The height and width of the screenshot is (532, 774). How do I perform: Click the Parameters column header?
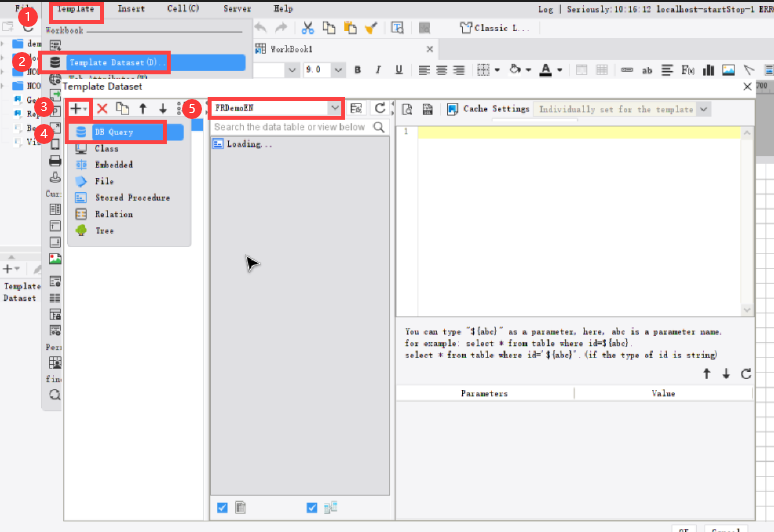point(485,393)
